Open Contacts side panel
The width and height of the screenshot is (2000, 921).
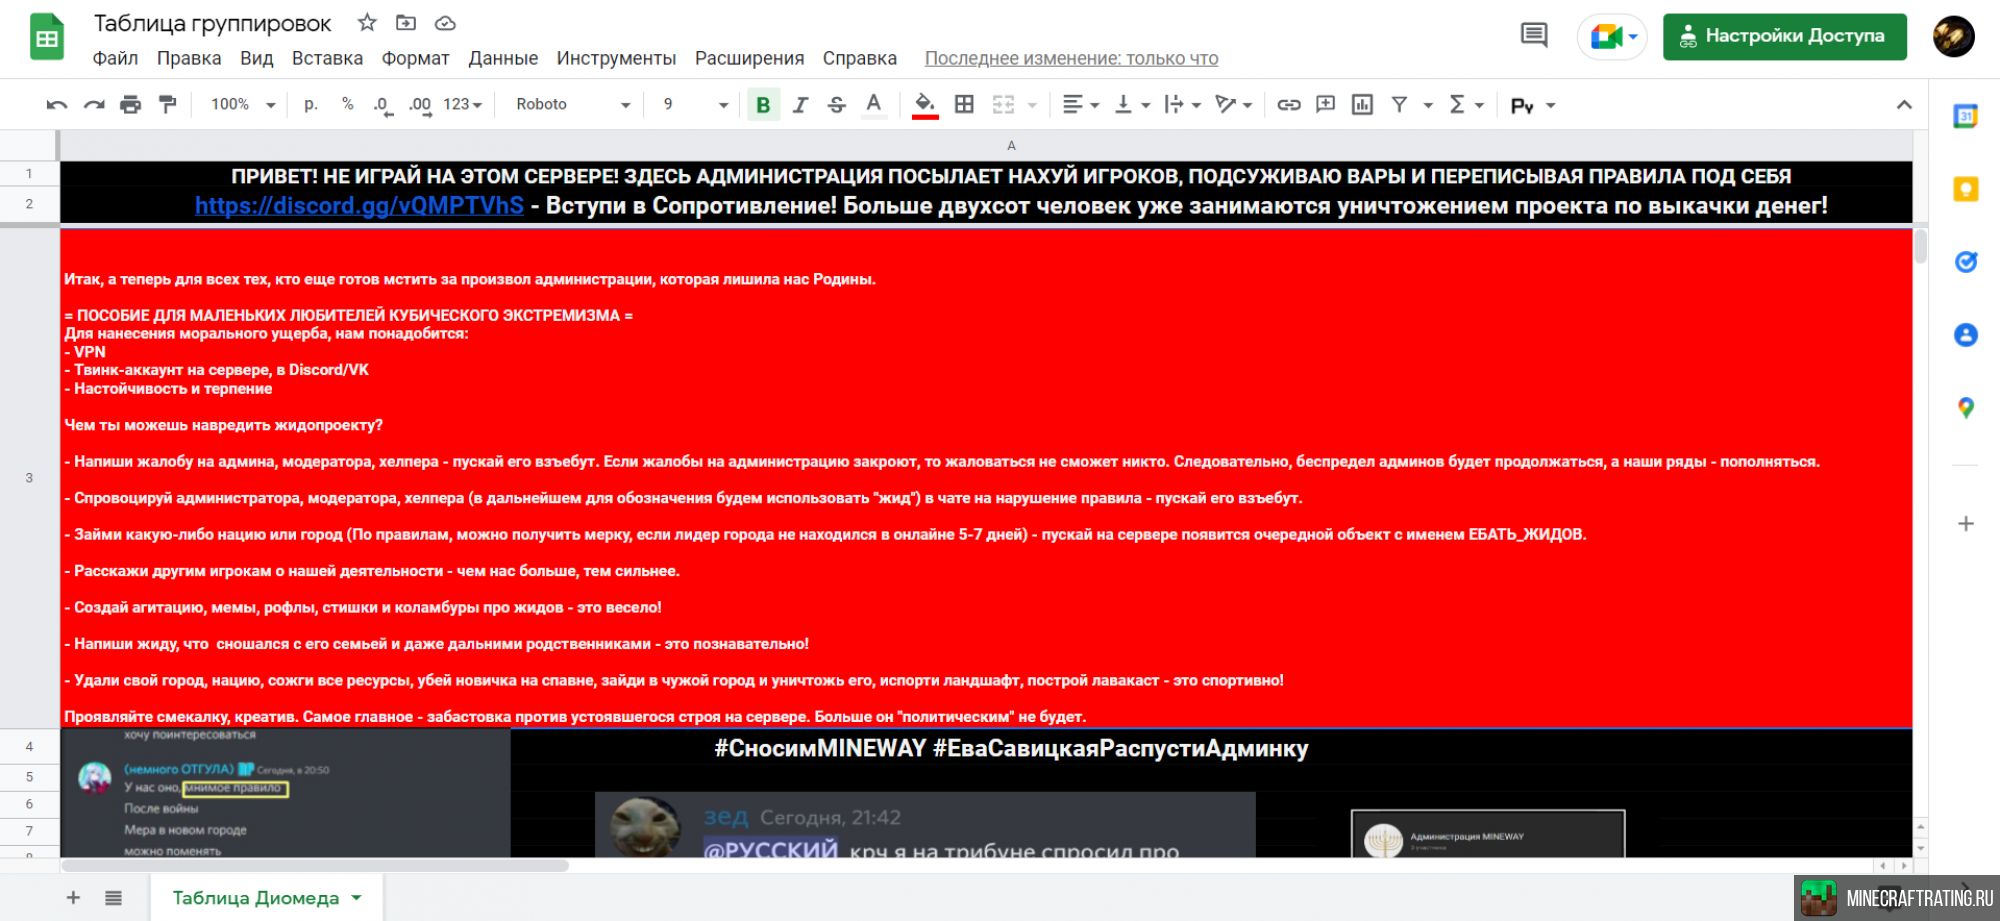pos(1966,335)
